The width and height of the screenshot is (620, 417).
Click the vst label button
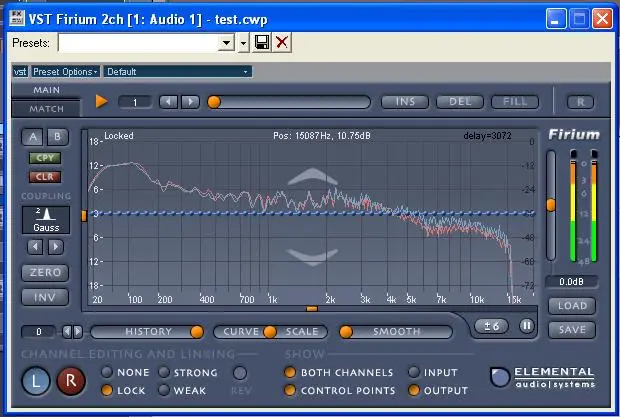coord(20,72)
